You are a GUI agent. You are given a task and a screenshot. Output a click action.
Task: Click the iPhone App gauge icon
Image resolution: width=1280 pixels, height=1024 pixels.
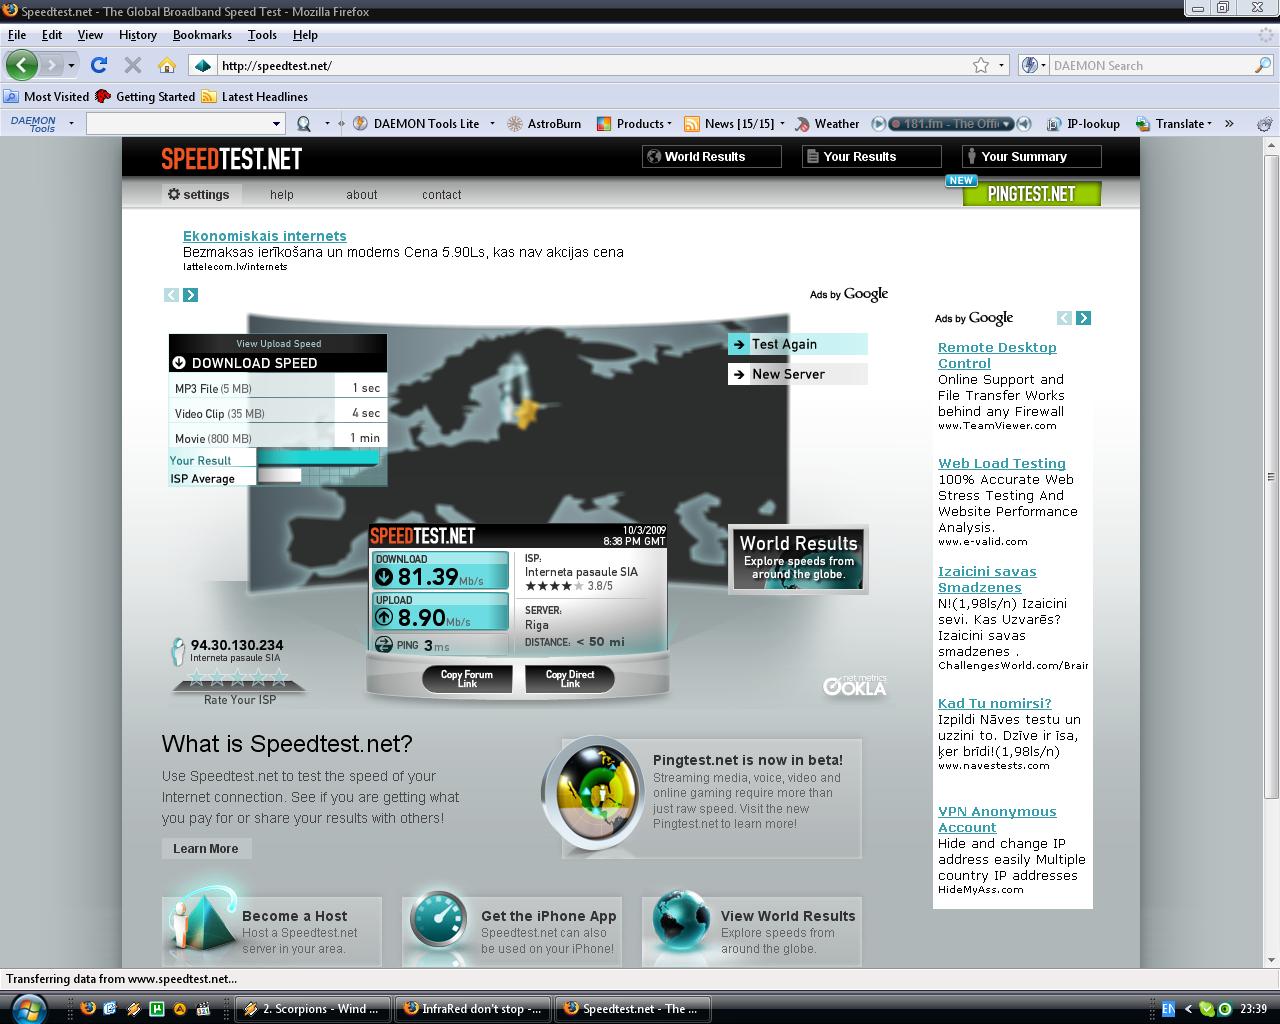[x=438, y=920]
